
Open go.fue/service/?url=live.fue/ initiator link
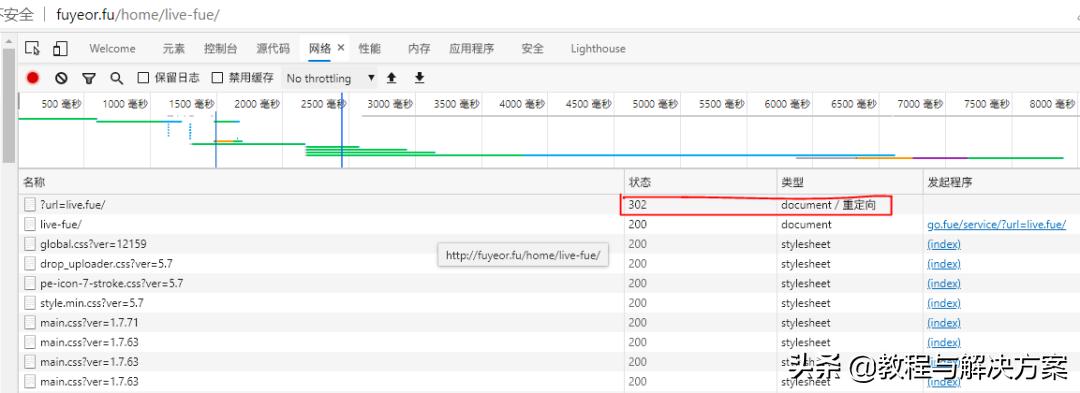click(x=997, y=224)
